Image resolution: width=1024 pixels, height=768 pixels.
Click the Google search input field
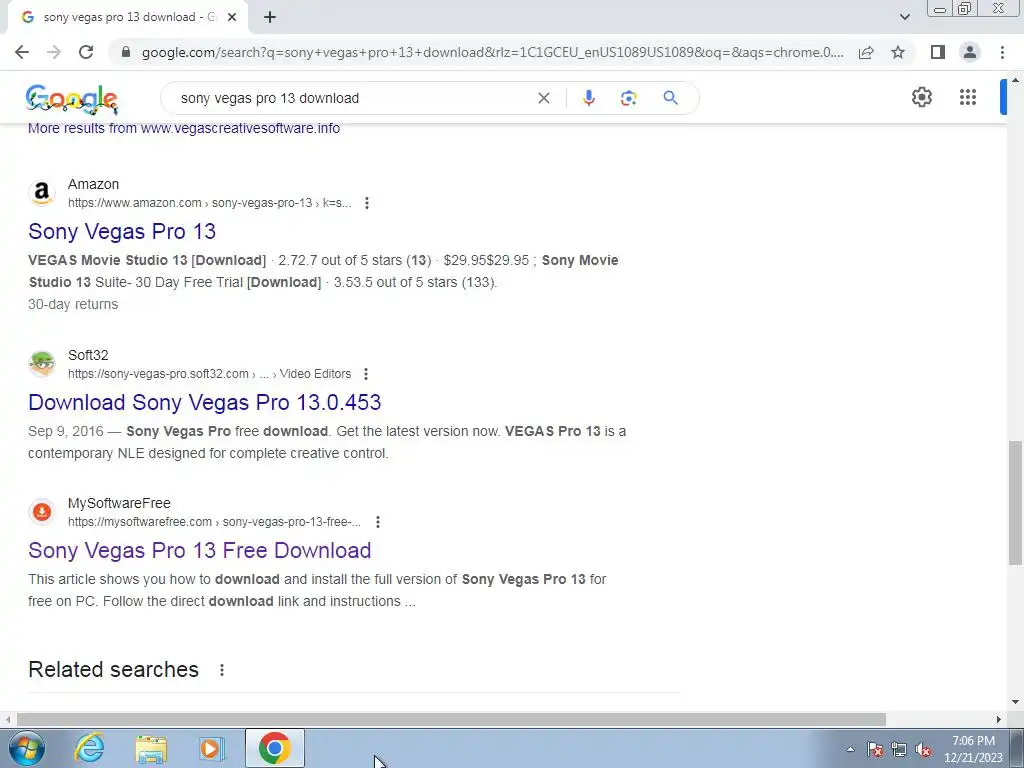353,98
